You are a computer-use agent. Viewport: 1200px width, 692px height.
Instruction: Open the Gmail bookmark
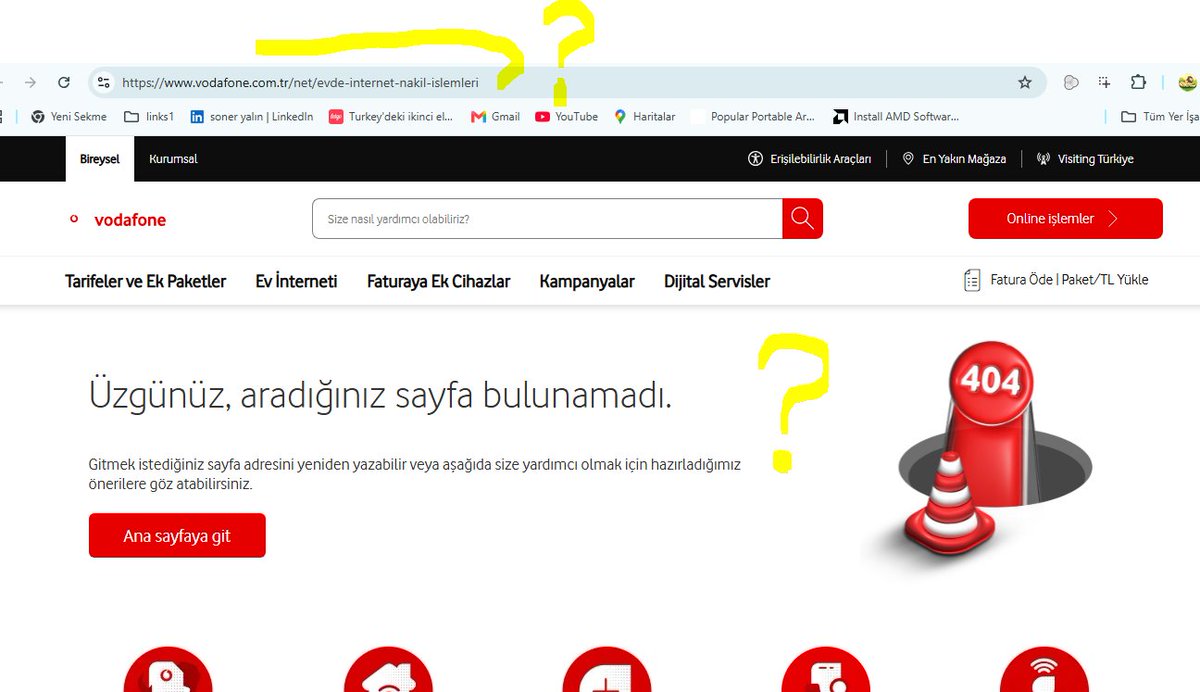coord(495,117)
